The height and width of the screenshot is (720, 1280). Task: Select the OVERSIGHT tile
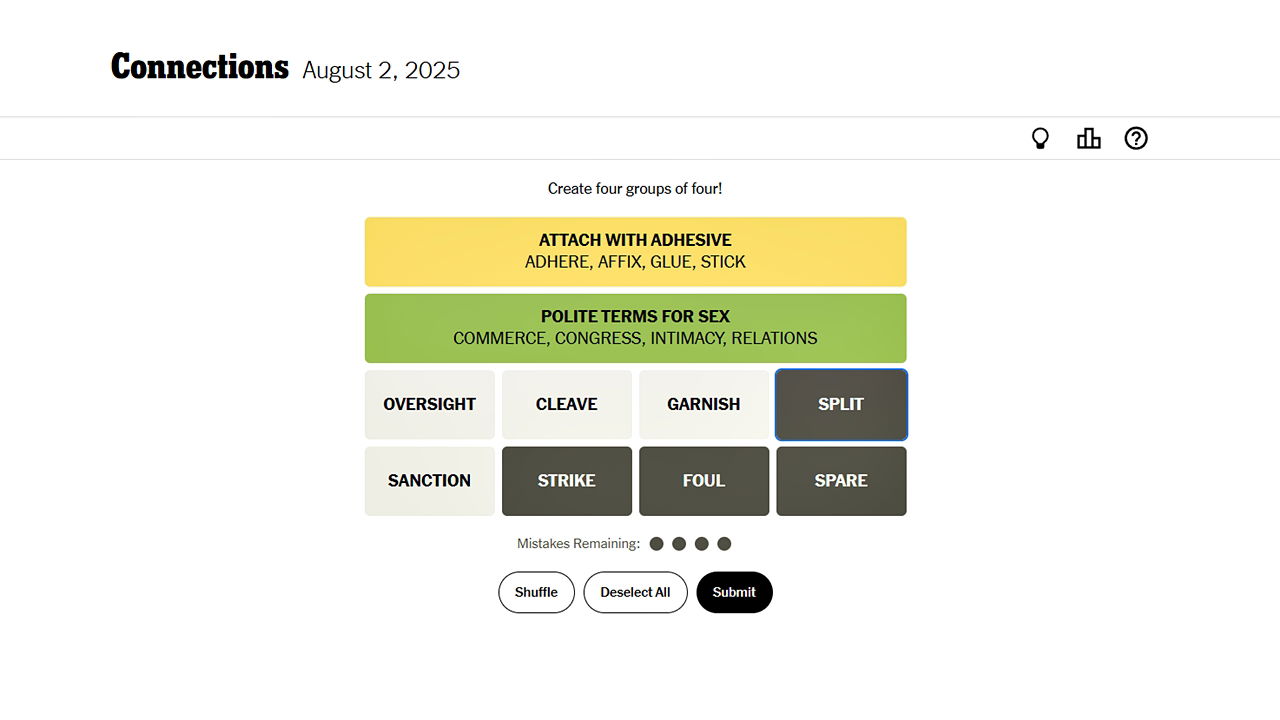click(429, 404)
